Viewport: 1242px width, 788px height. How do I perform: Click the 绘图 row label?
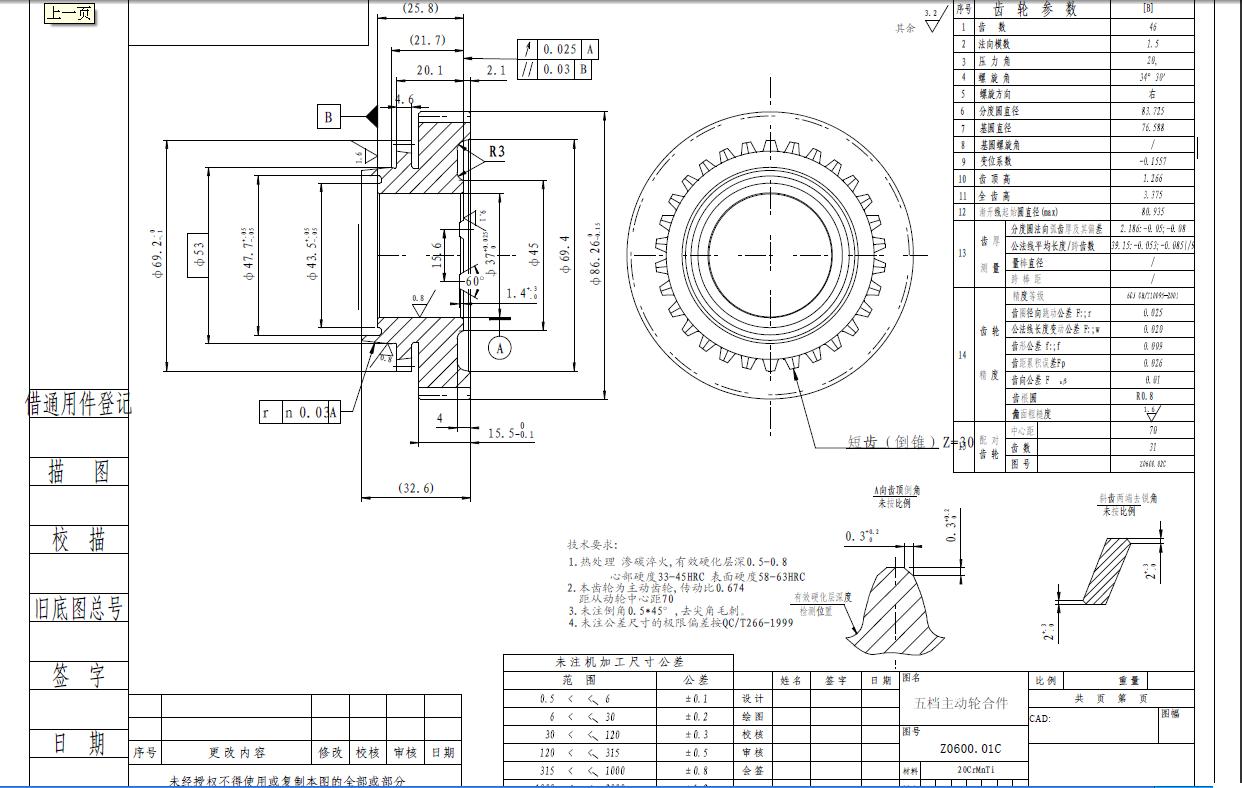pos(753,717)
